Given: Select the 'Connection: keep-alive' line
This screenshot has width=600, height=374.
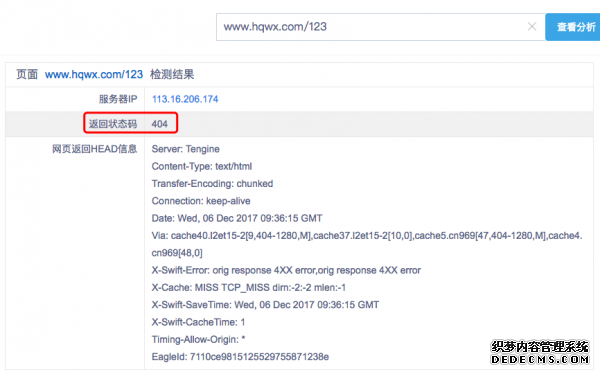Looking at the screenshot, I should pos(201,201).
